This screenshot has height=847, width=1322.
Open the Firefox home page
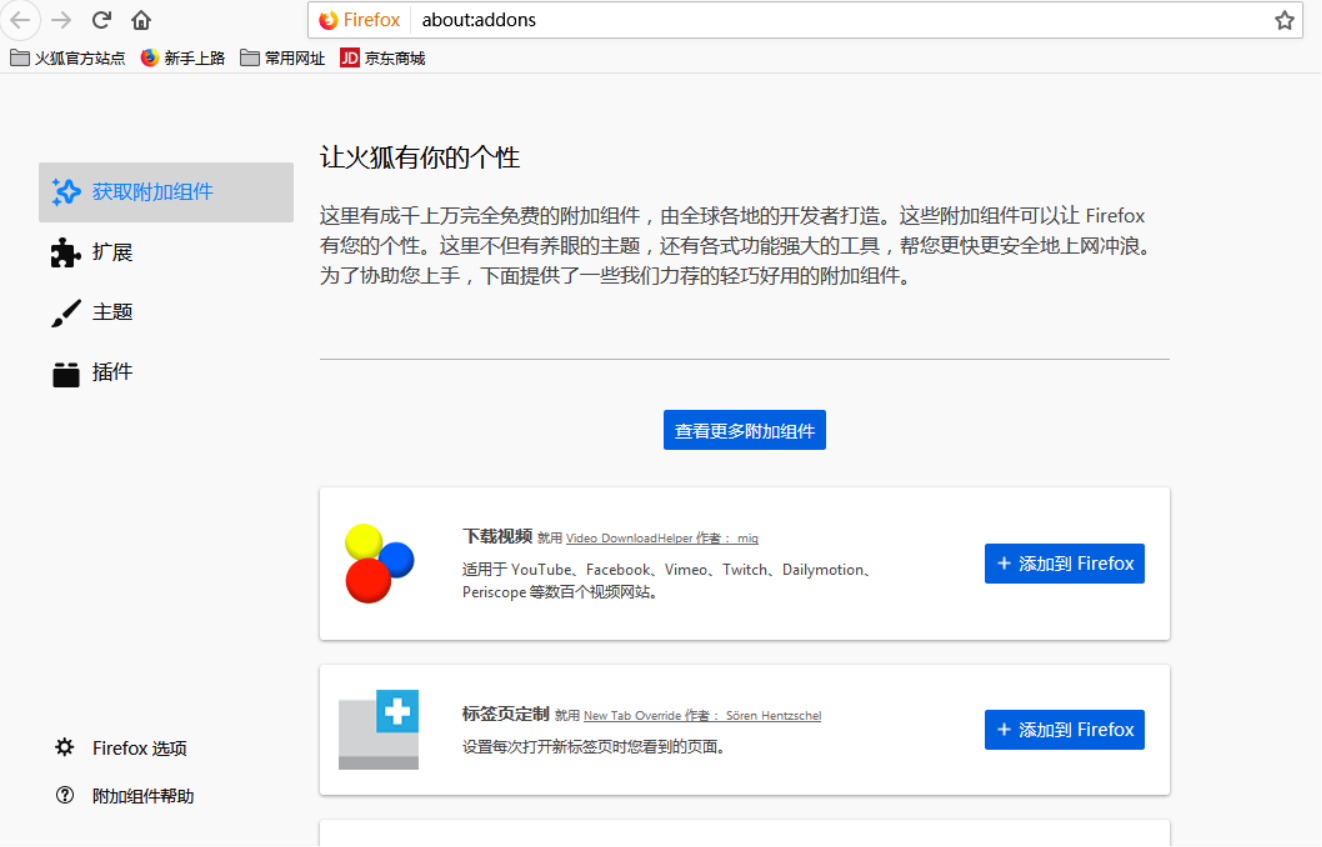(x=141, y=20)
